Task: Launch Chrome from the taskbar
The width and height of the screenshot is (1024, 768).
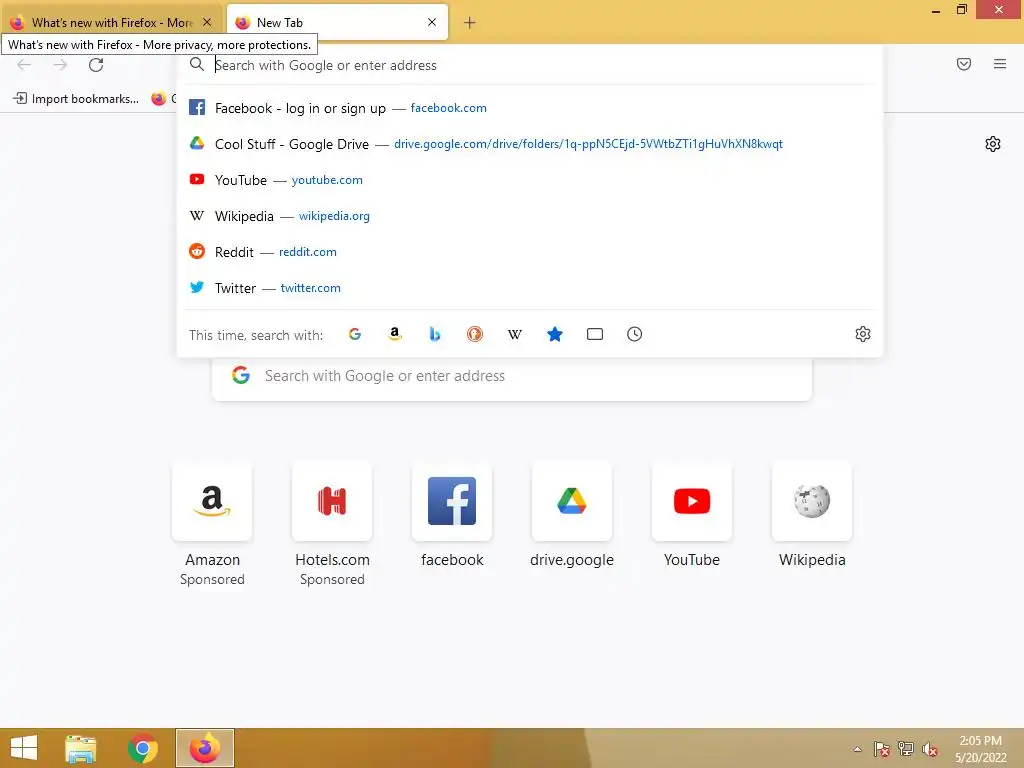Action: click(142, 748)
